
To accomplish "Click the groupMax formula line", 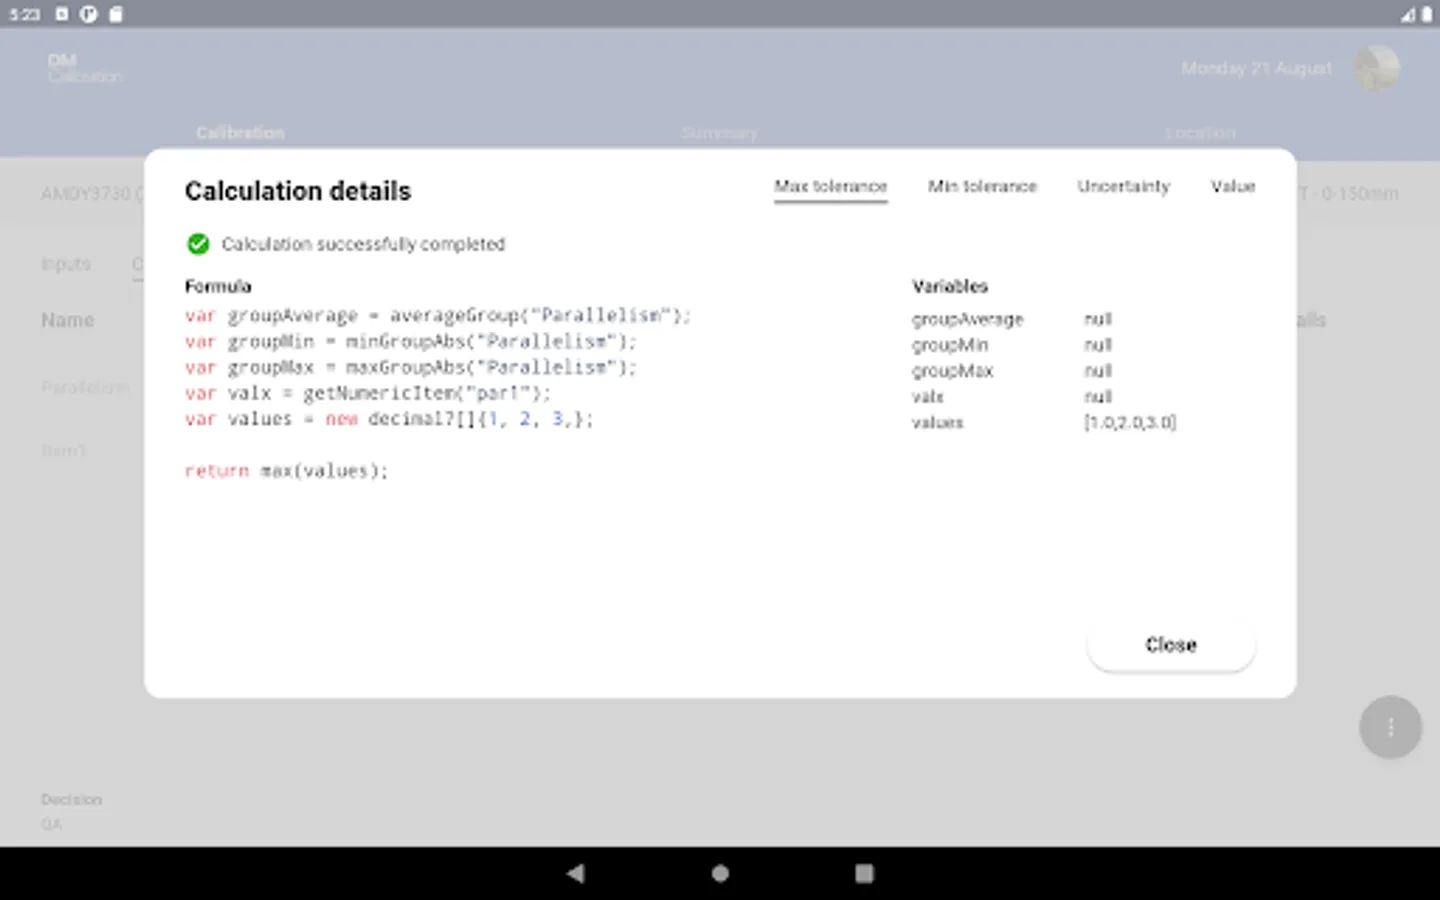I will (x=410, y=368).
